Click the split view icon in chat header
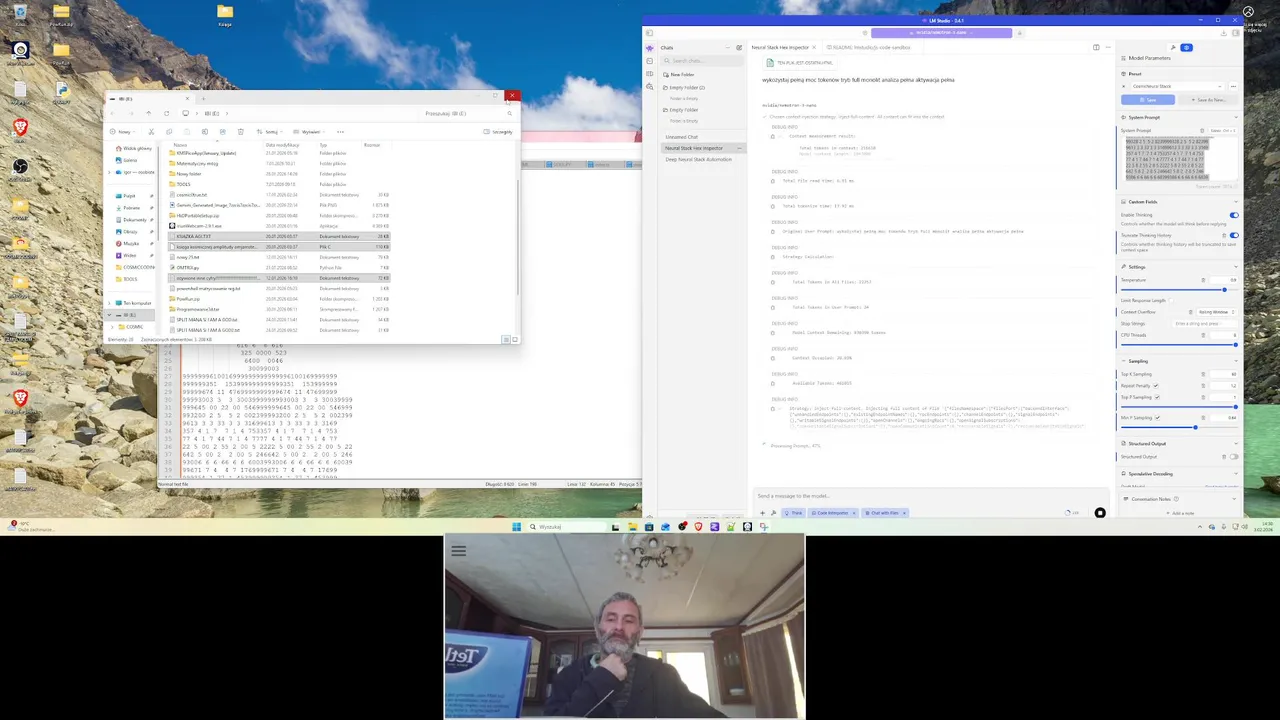This screenshot has height=720, width=1280. click(x=1096, y=47)
